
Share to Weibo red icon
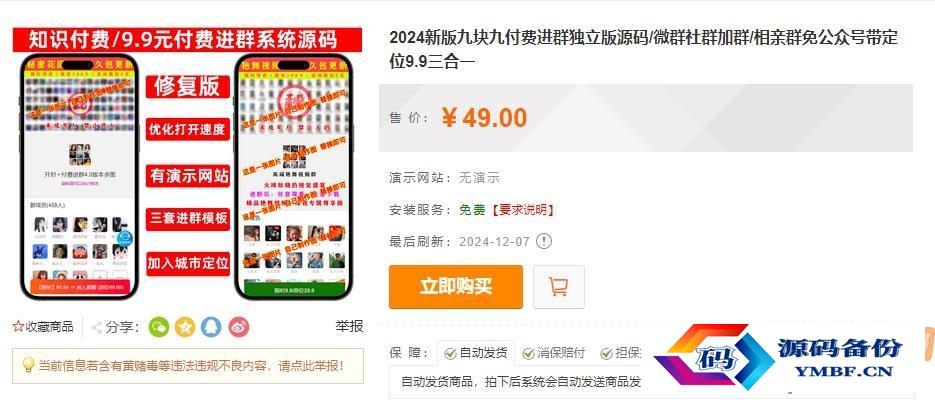239,327
